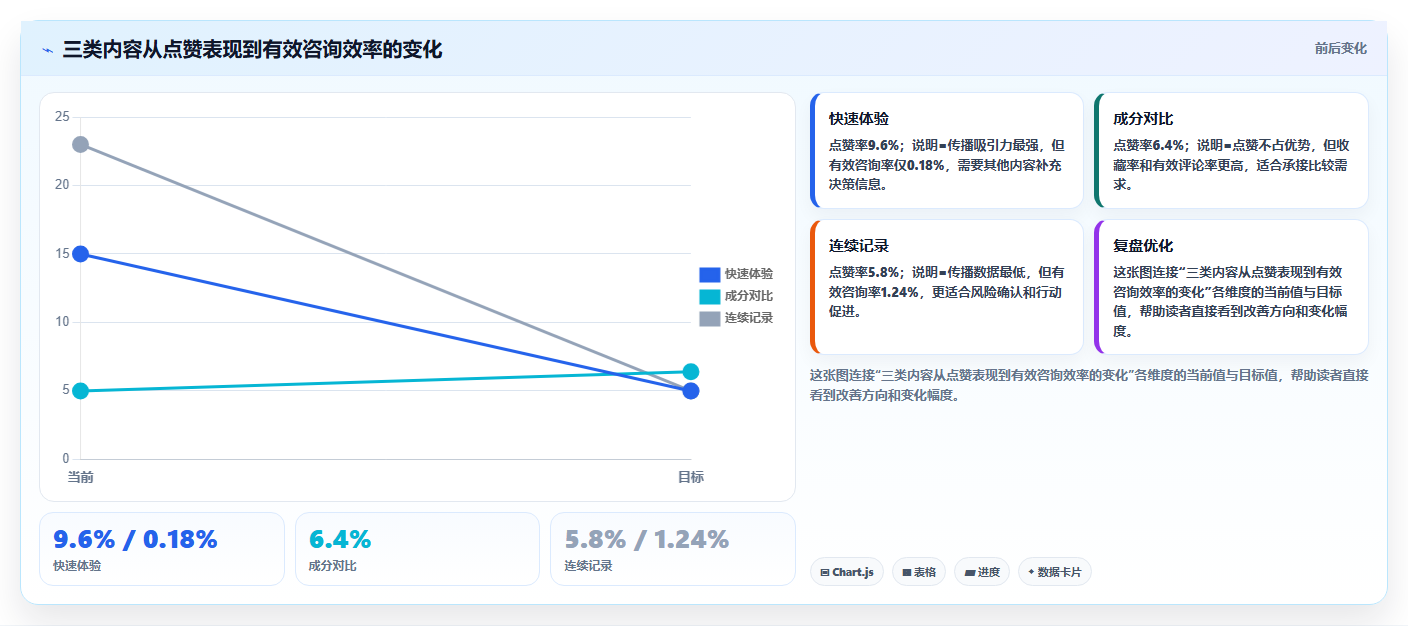Viewport: 1408px width, 626px height.
Task: Click the 6.4% stat value
Action: (x=340, y=540)
